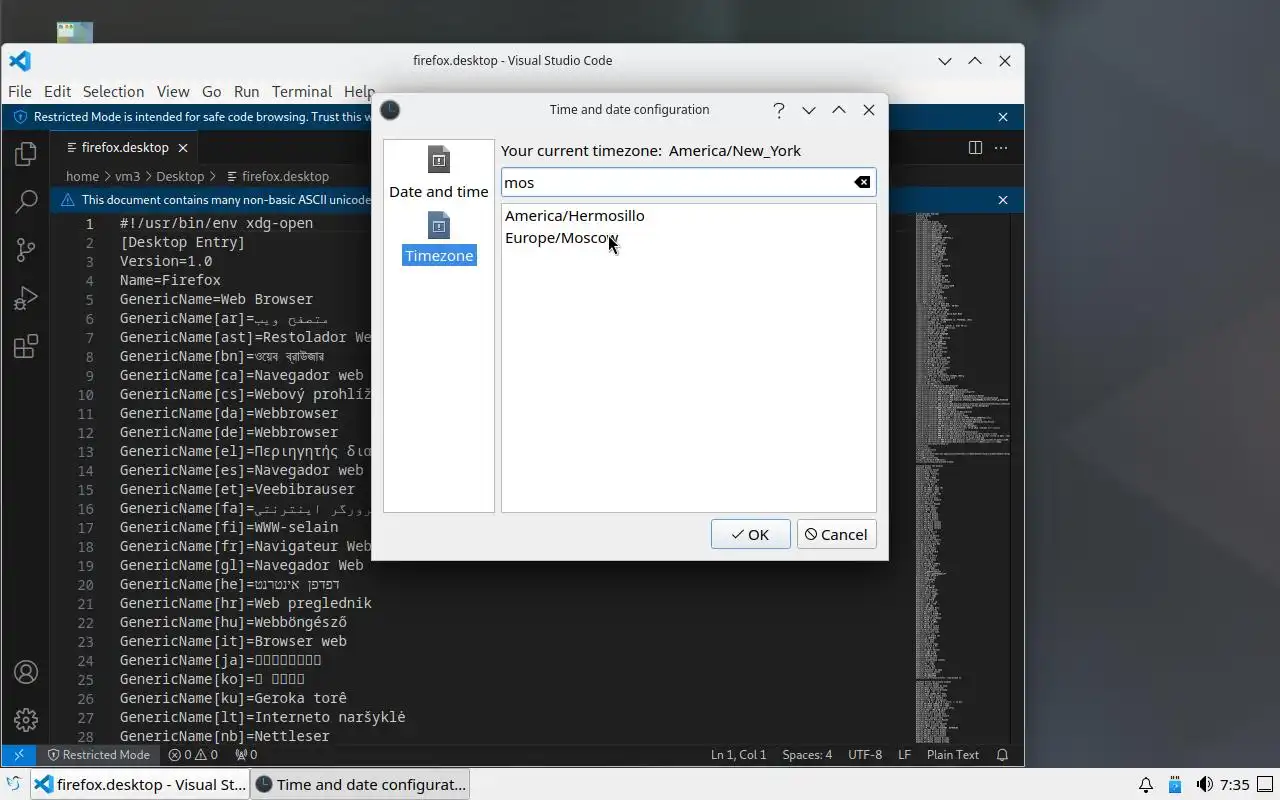Click the firefox.desktop breadcrumb segment
The image size is (1280, 800).
click(x=285, y=176)
